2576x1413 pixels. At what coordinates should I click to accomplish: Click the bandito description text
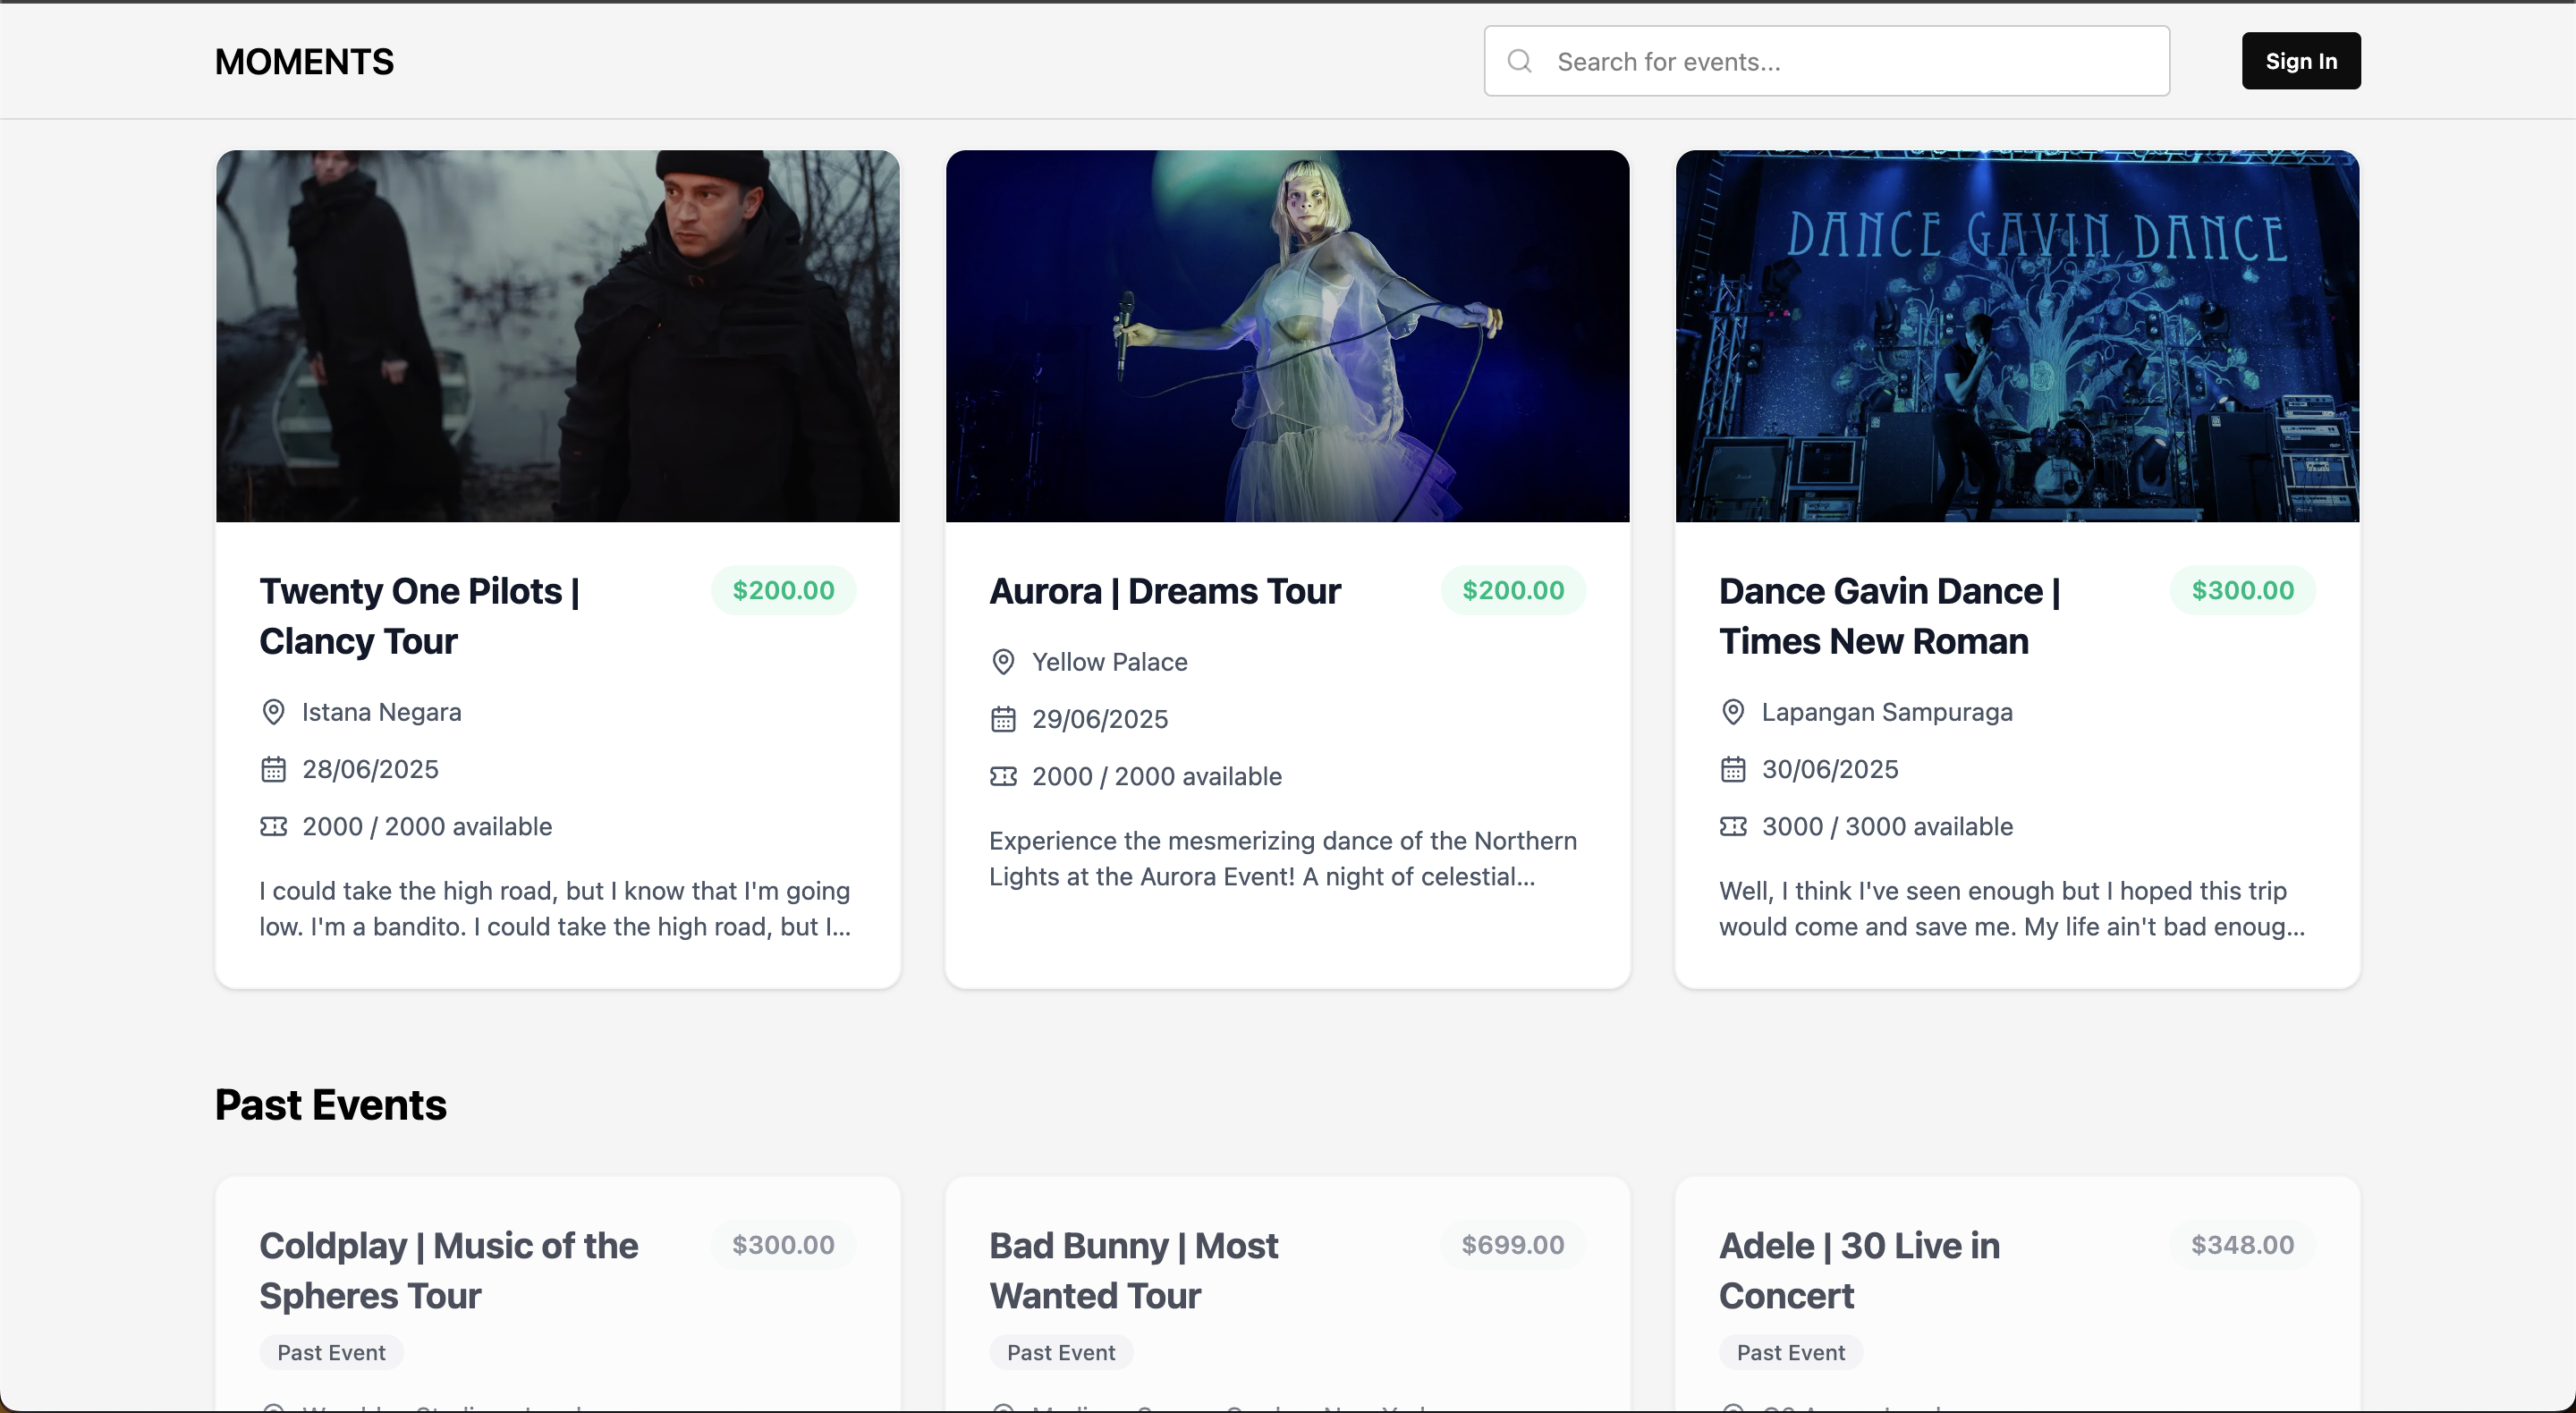click(x=556, y=909)
